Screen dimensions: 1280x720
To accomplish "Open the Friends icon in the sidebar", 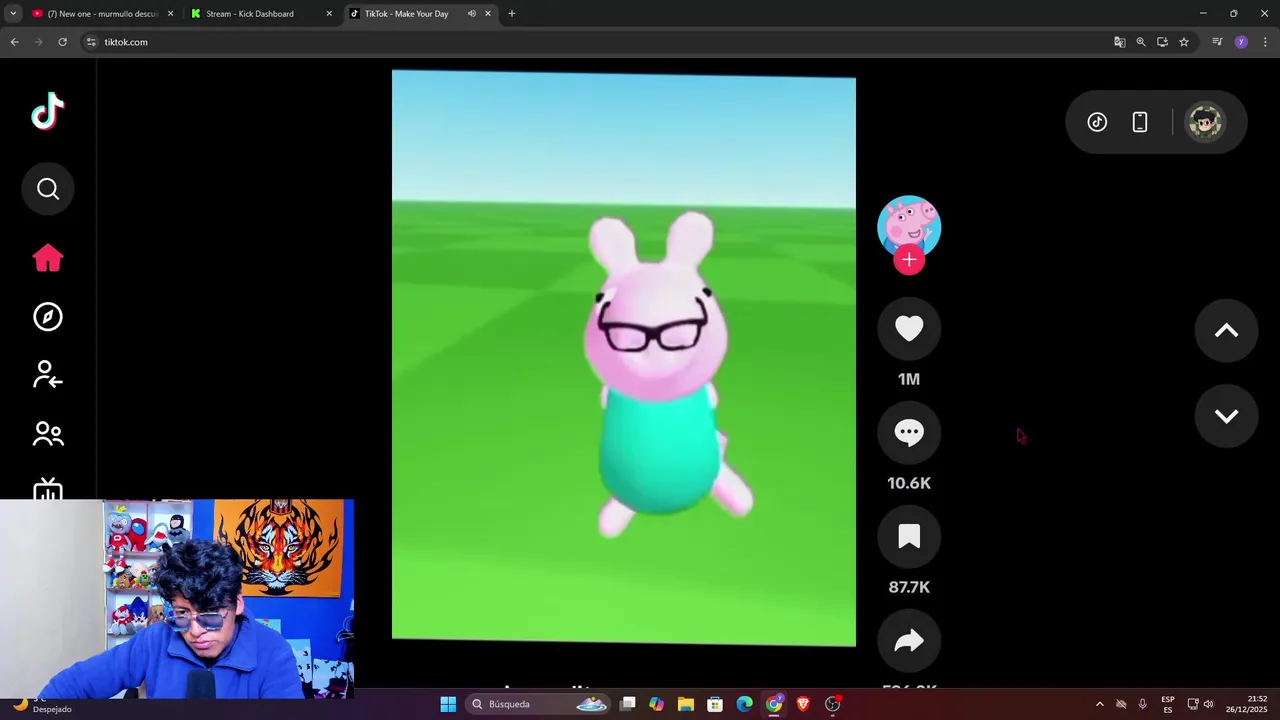I will pyautogui.click(x=48, y=434).
